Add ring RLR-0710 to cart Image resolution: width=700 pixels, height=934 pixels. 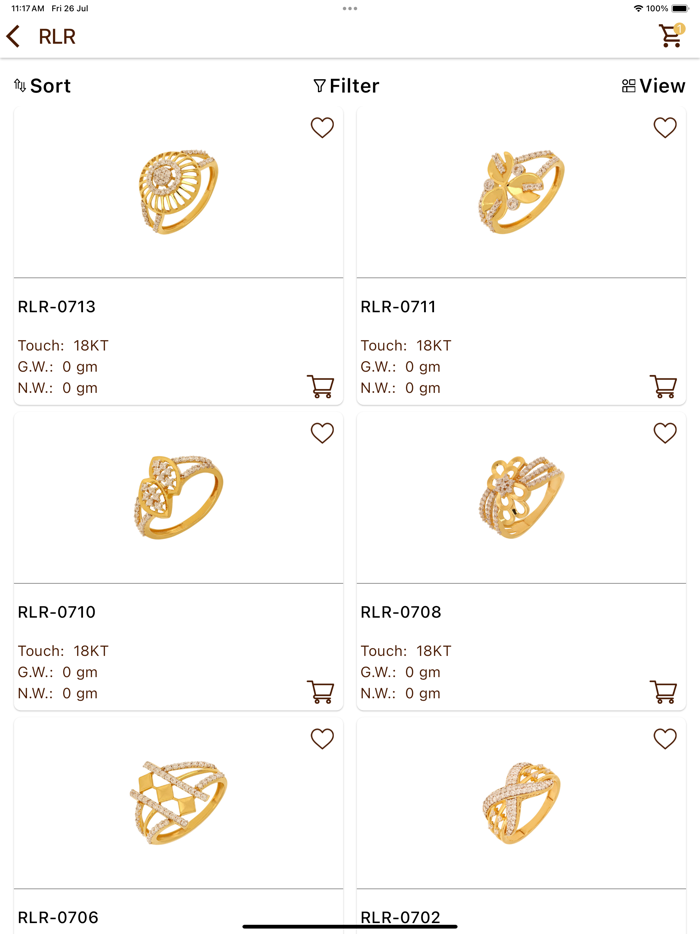tap(321, 691)
